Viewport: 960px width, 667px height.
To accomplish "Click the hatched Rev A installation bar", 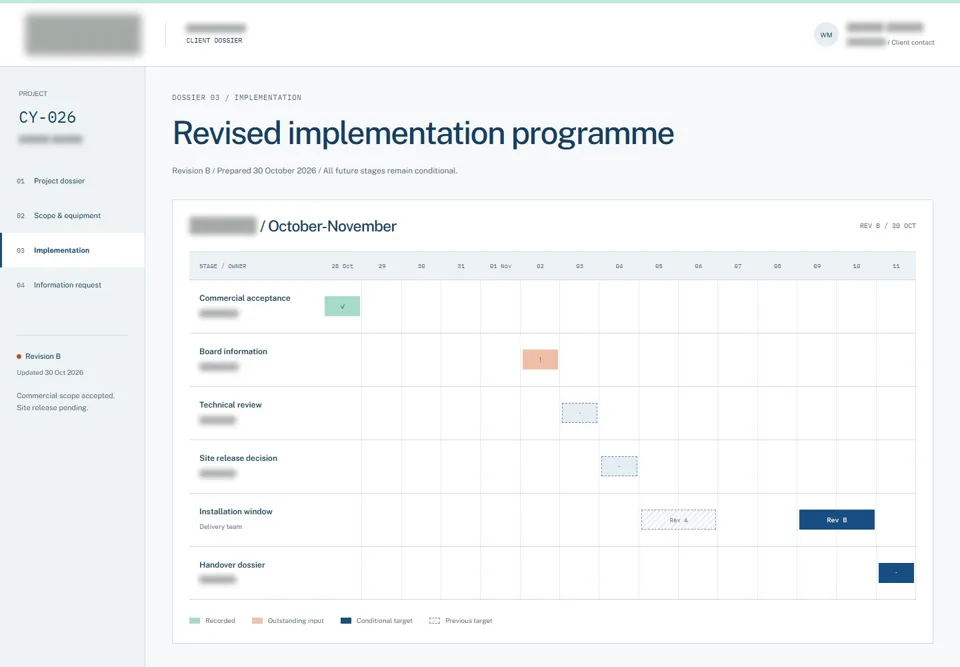I will click(x=678, y=519).
